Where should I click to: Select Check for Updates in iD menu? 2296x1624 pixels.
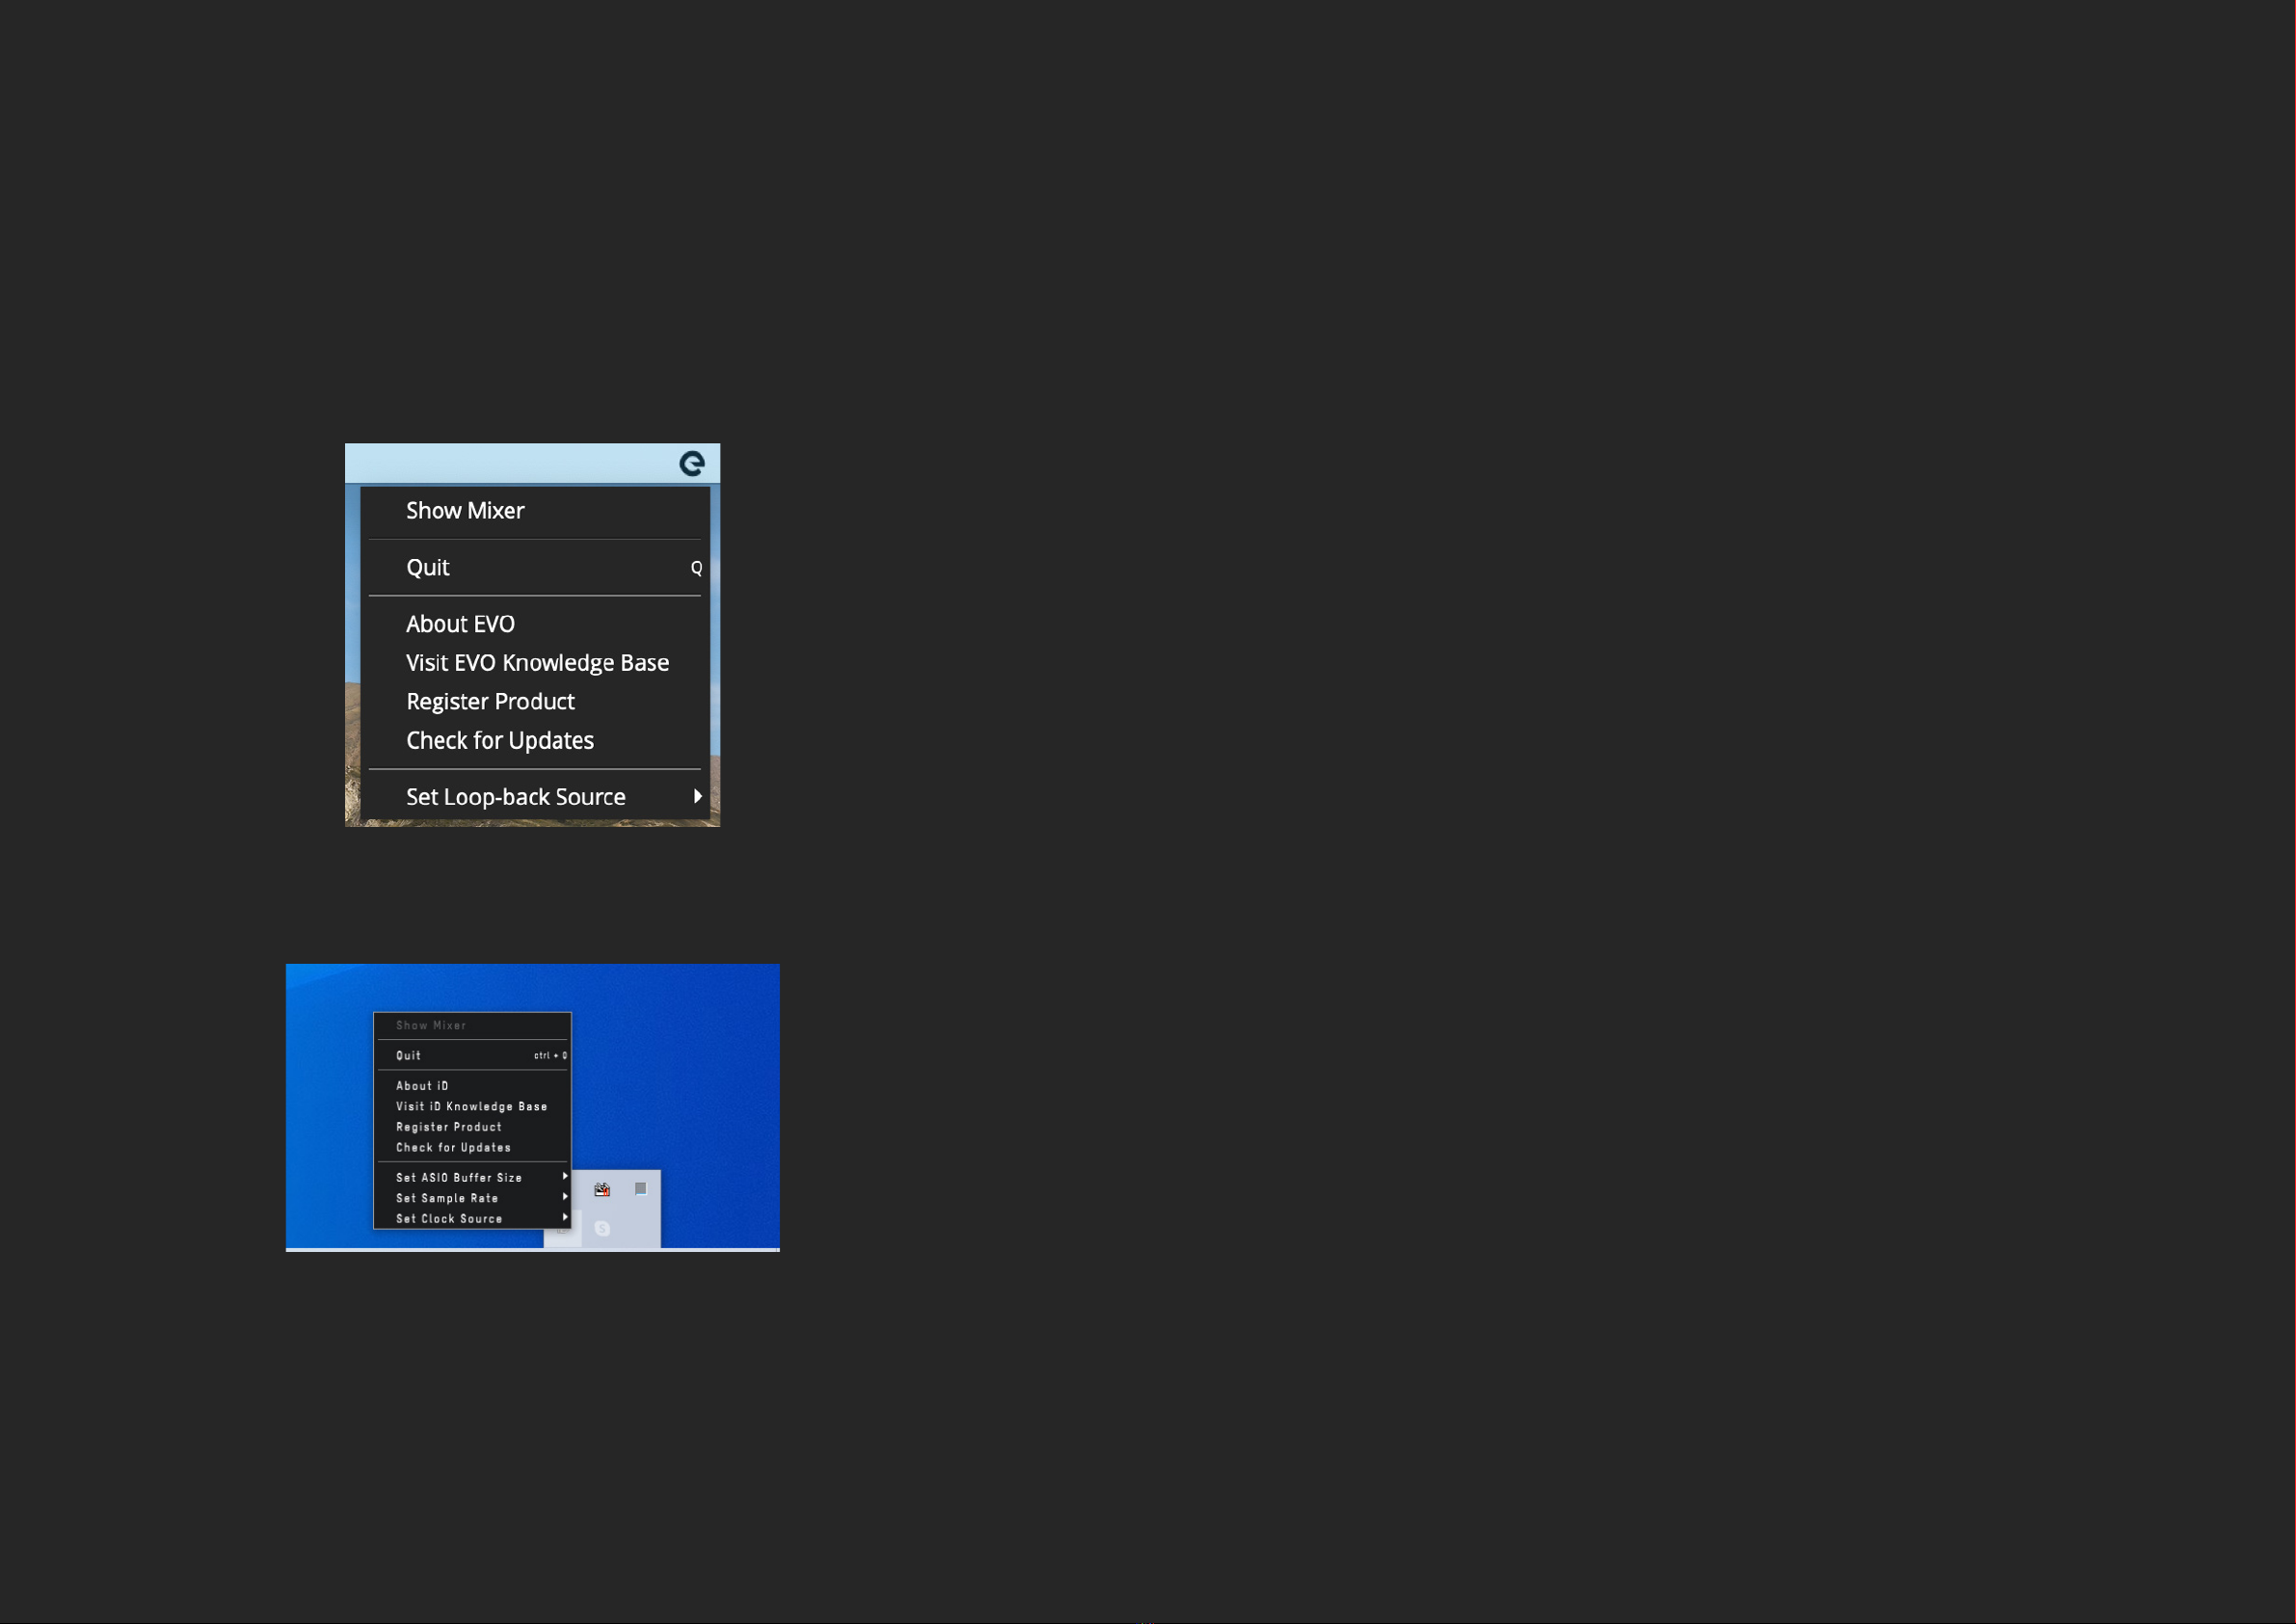tap(472, 1148)
